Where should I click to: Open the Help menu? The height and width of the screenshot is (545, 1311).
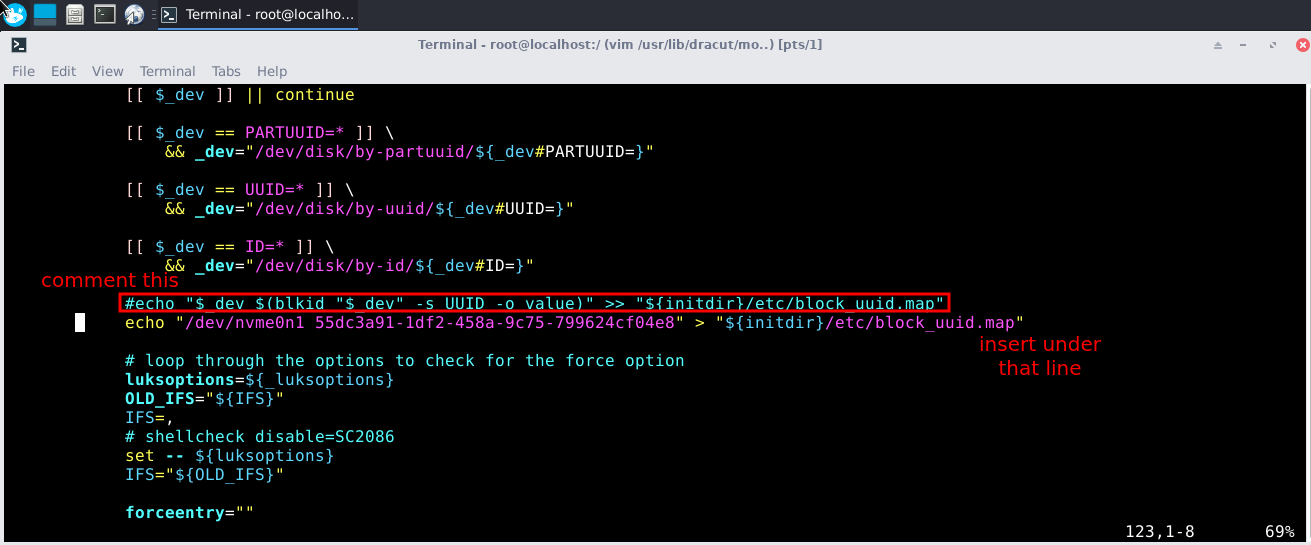click(272, 71)
